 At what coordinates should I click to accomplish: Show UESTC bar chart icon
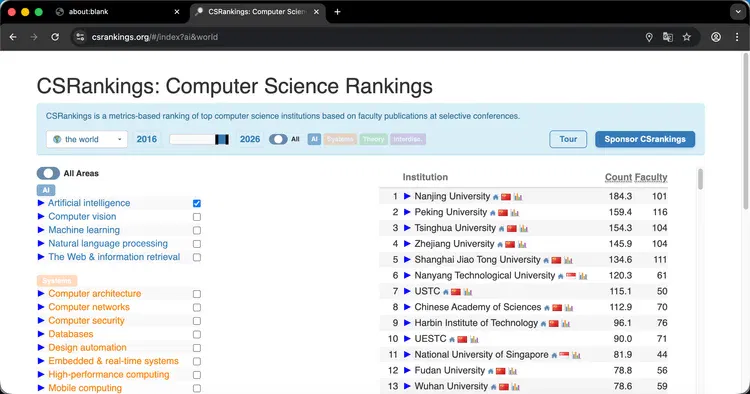coord(474,339)
